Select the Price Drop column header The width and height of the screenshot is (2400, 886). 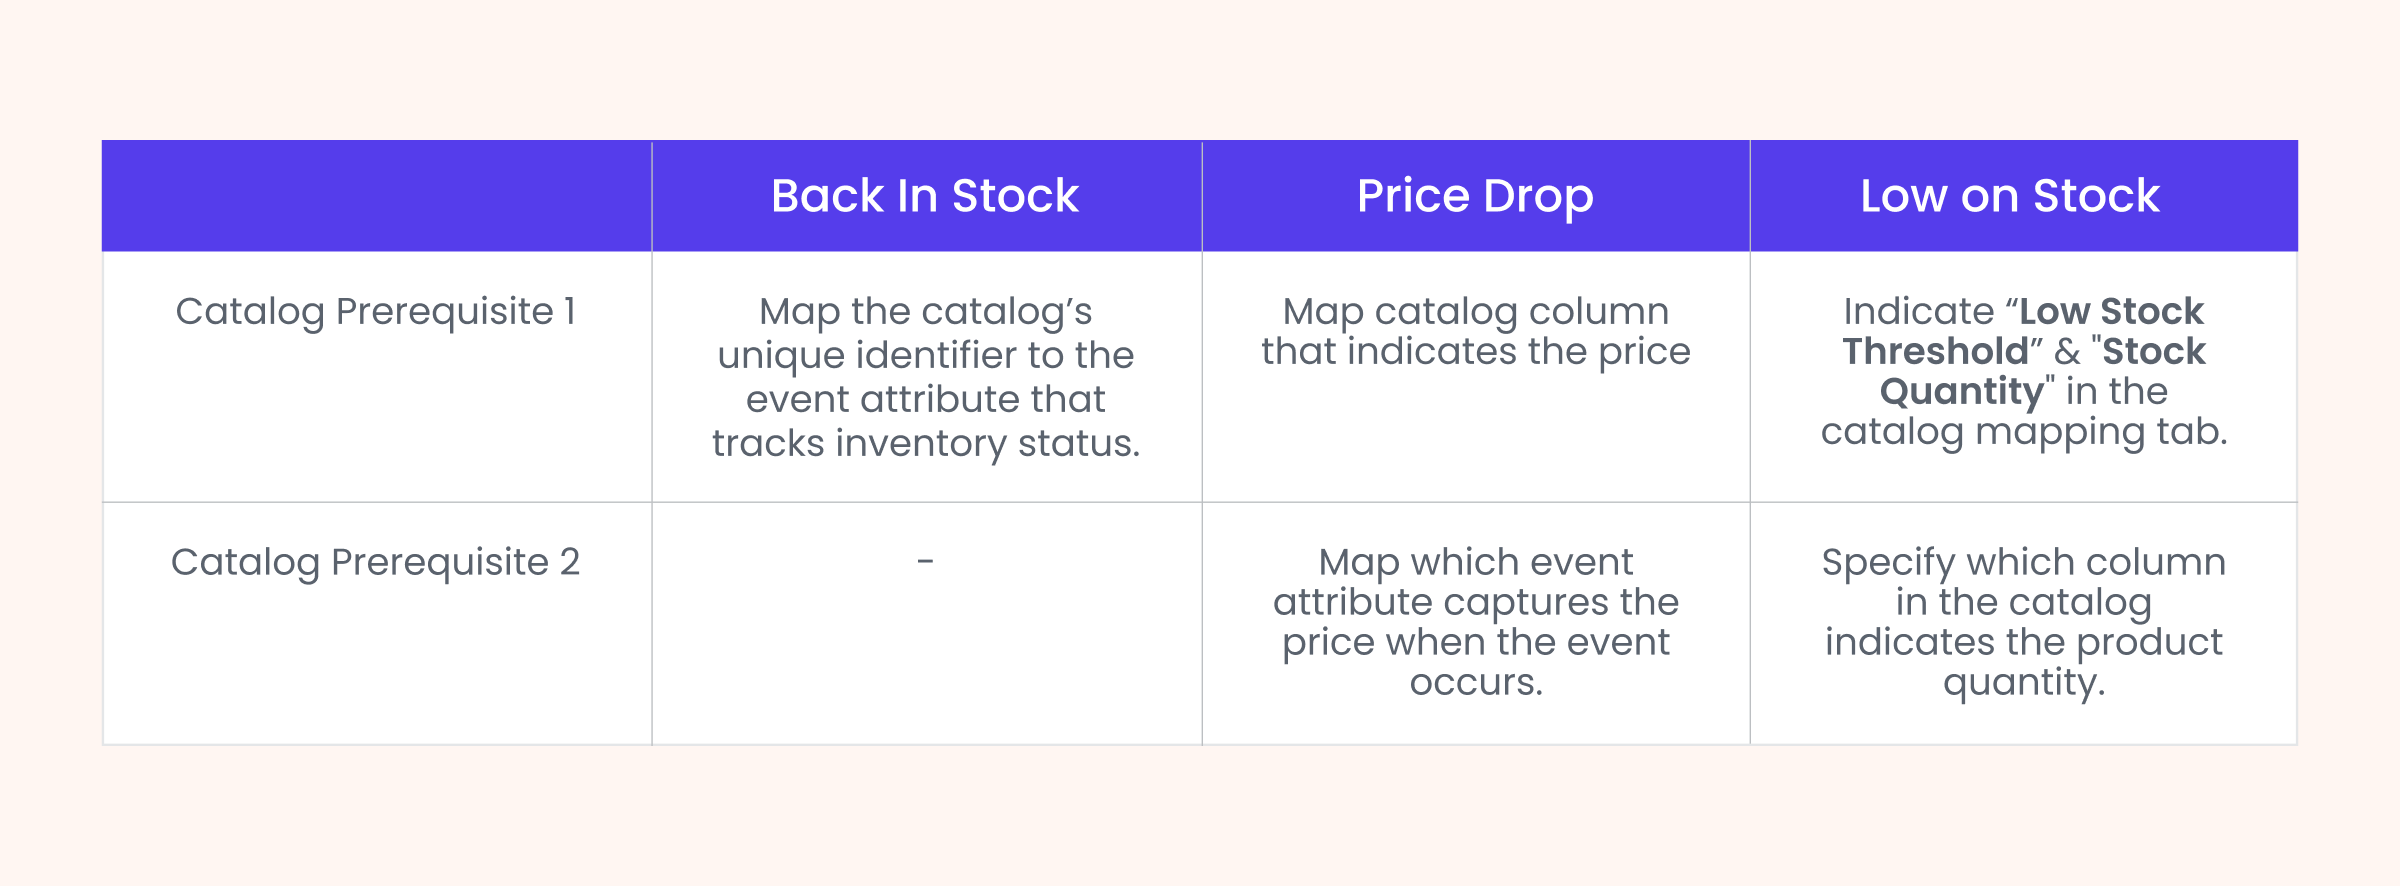[1475, 196]
